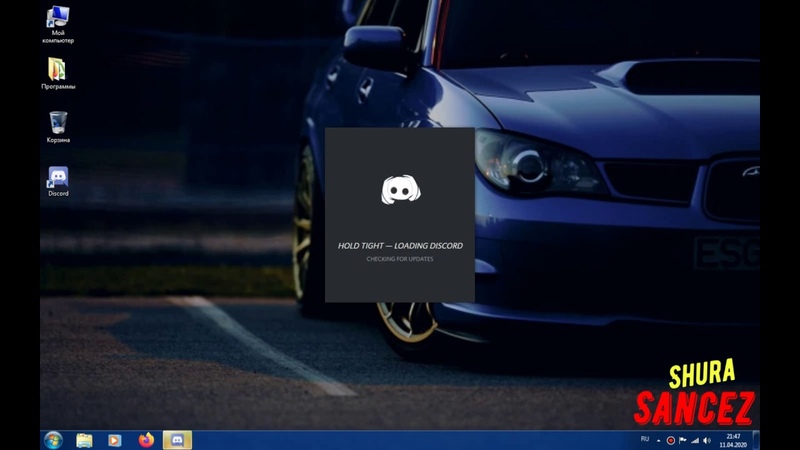
Task: Click the active Discord taskbar button
Action: point(177,440)
